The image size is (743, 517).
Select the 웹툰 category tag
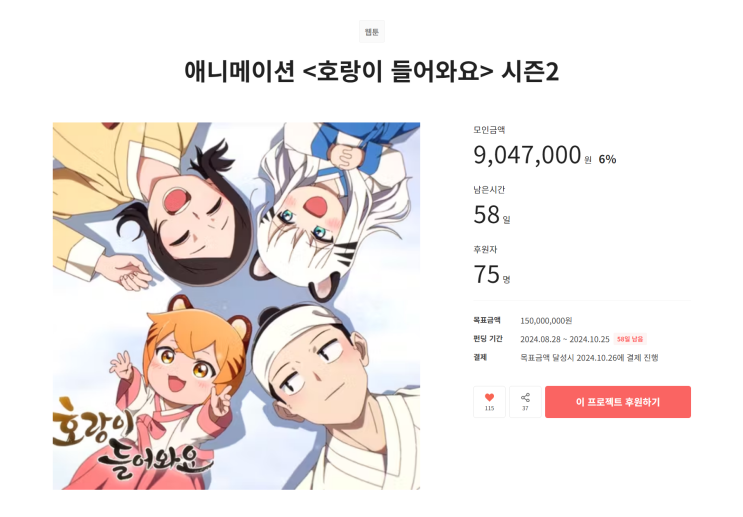coord(372,32)
